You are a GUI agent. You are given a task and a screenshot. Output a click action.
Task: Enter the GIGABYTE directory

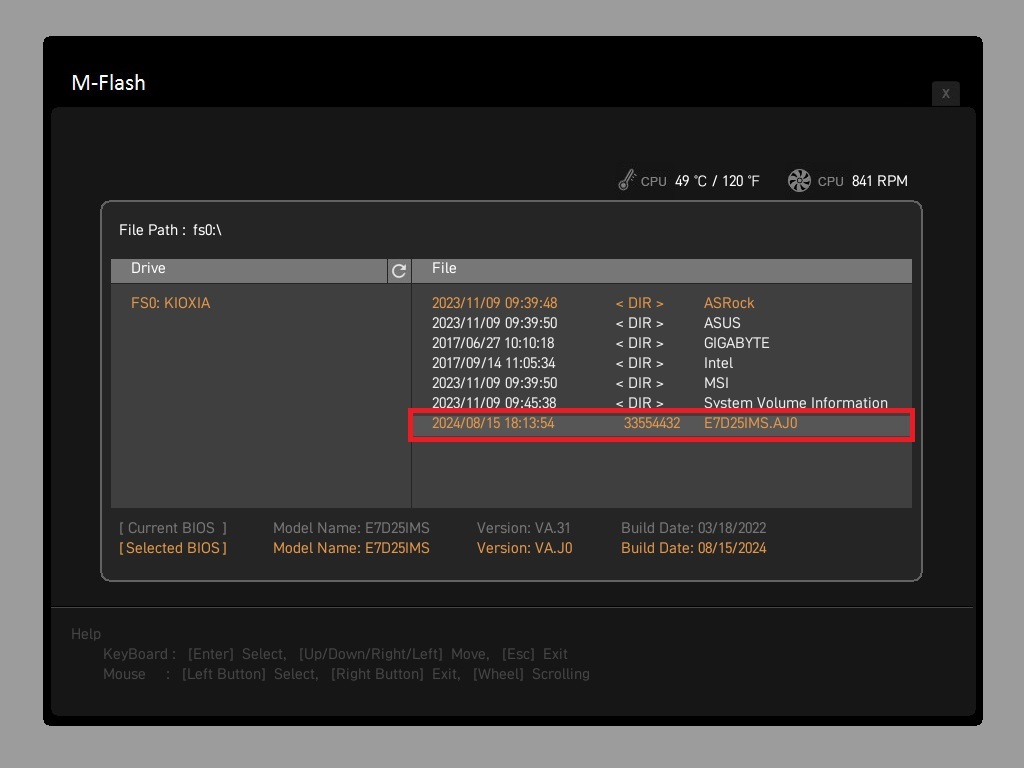point(736,343)
